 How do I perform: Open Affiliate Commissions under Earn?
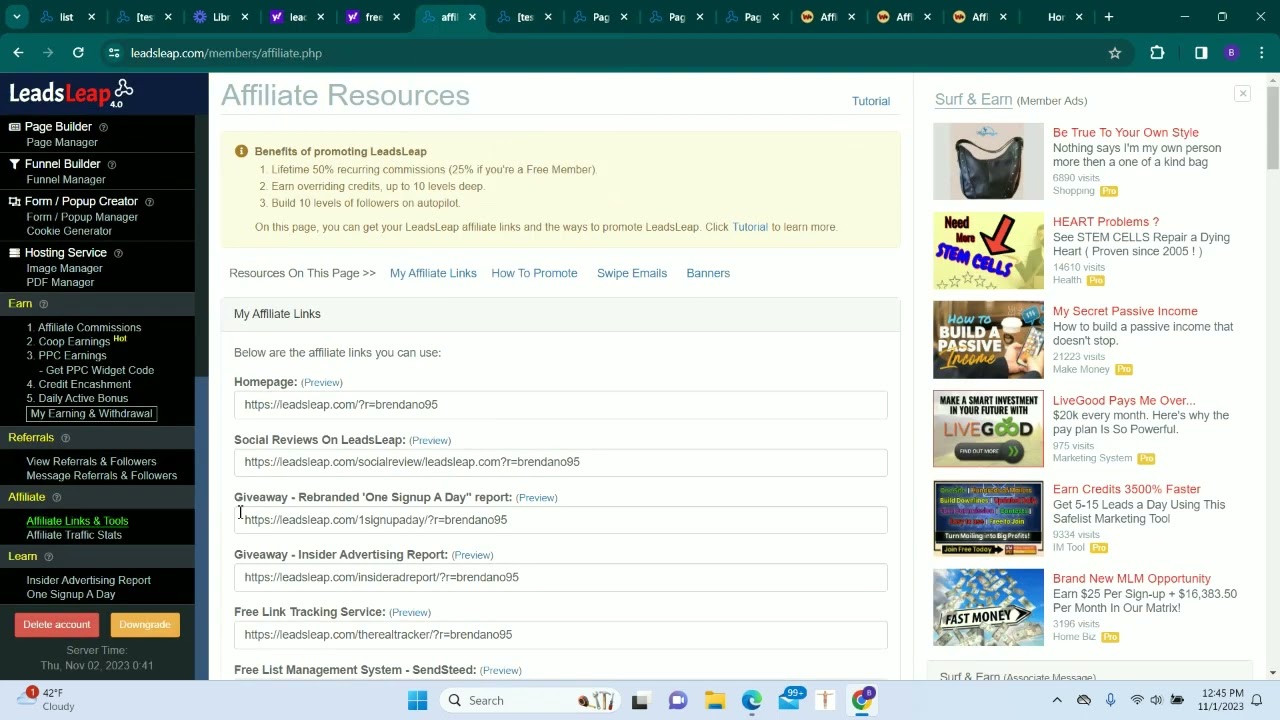coord(89,328)
